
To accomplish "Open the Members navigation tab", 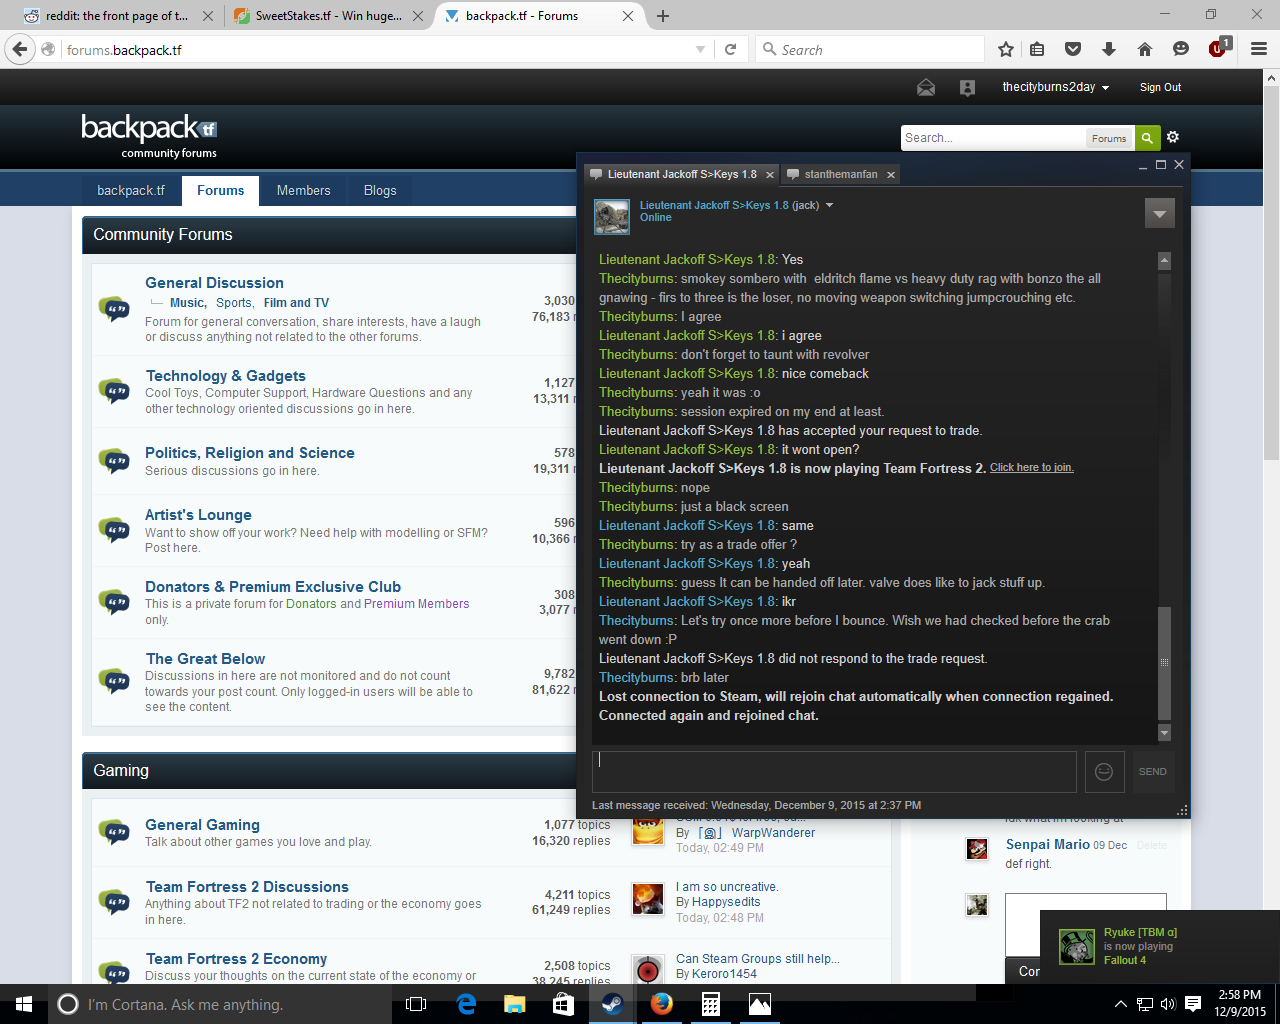I will pos(303,190).
